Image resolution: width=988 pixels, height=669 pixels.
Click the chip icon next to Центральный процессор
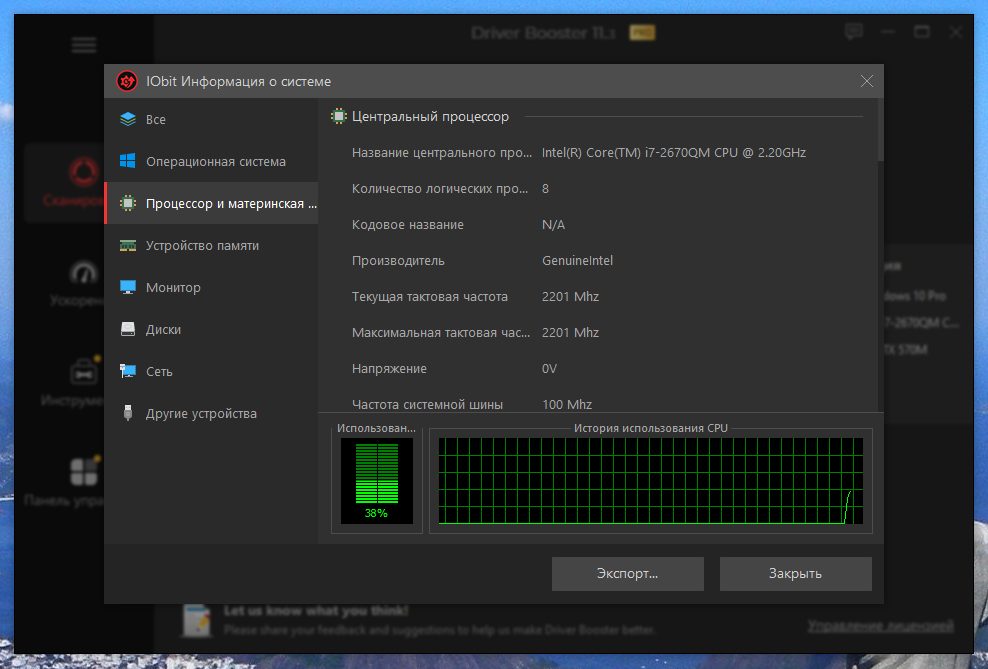tap(339, 117)
